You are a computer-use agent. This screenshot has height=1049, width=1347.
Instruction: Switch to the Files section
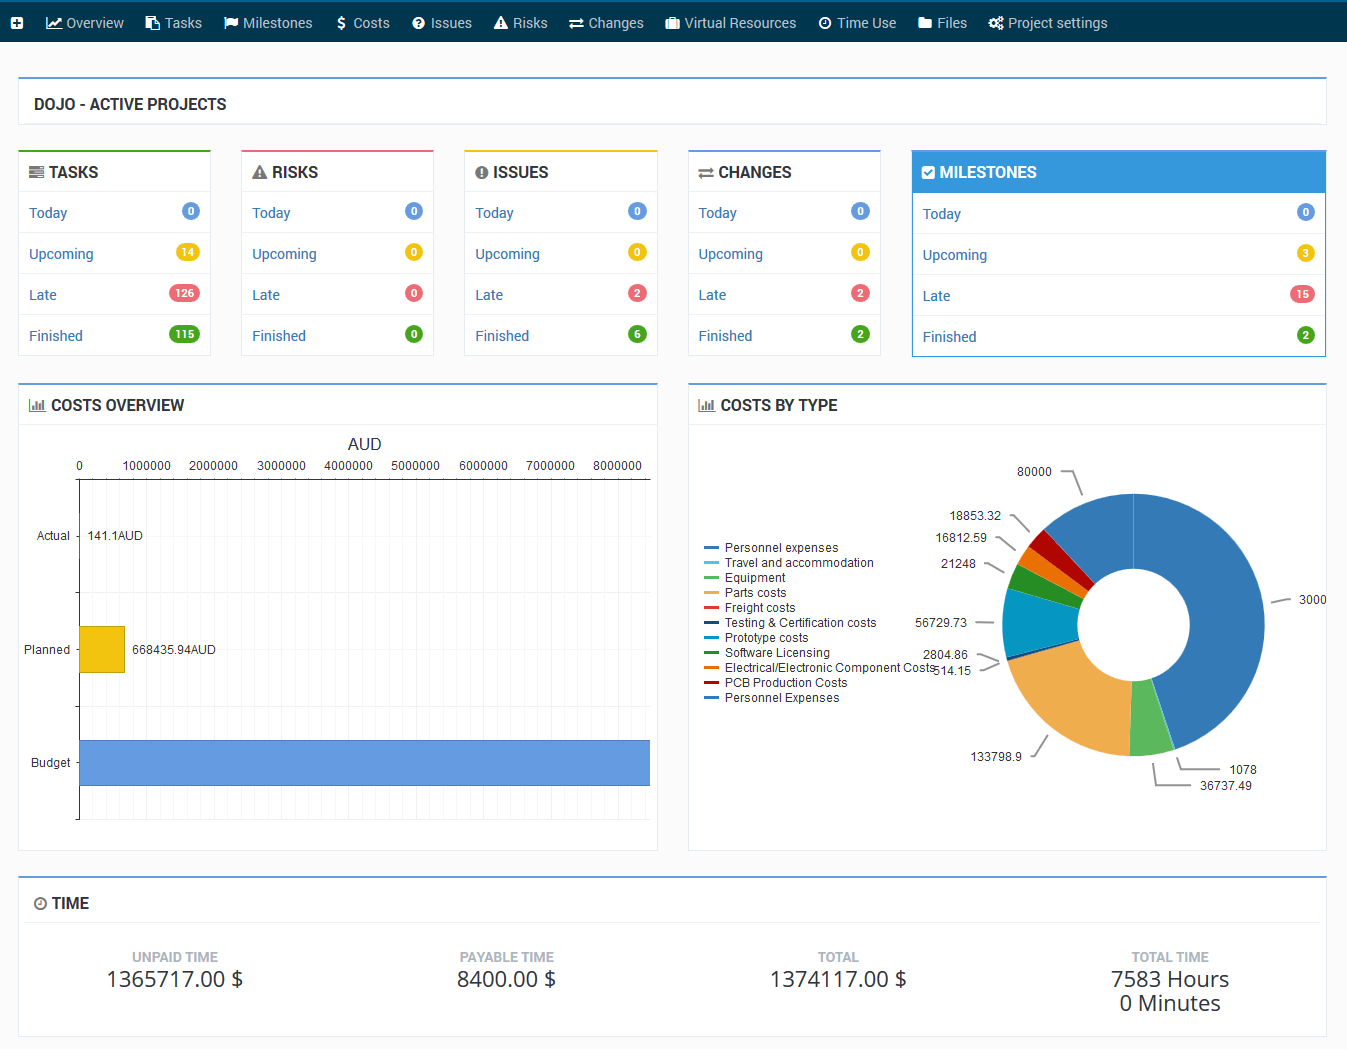tap(941, 22)
